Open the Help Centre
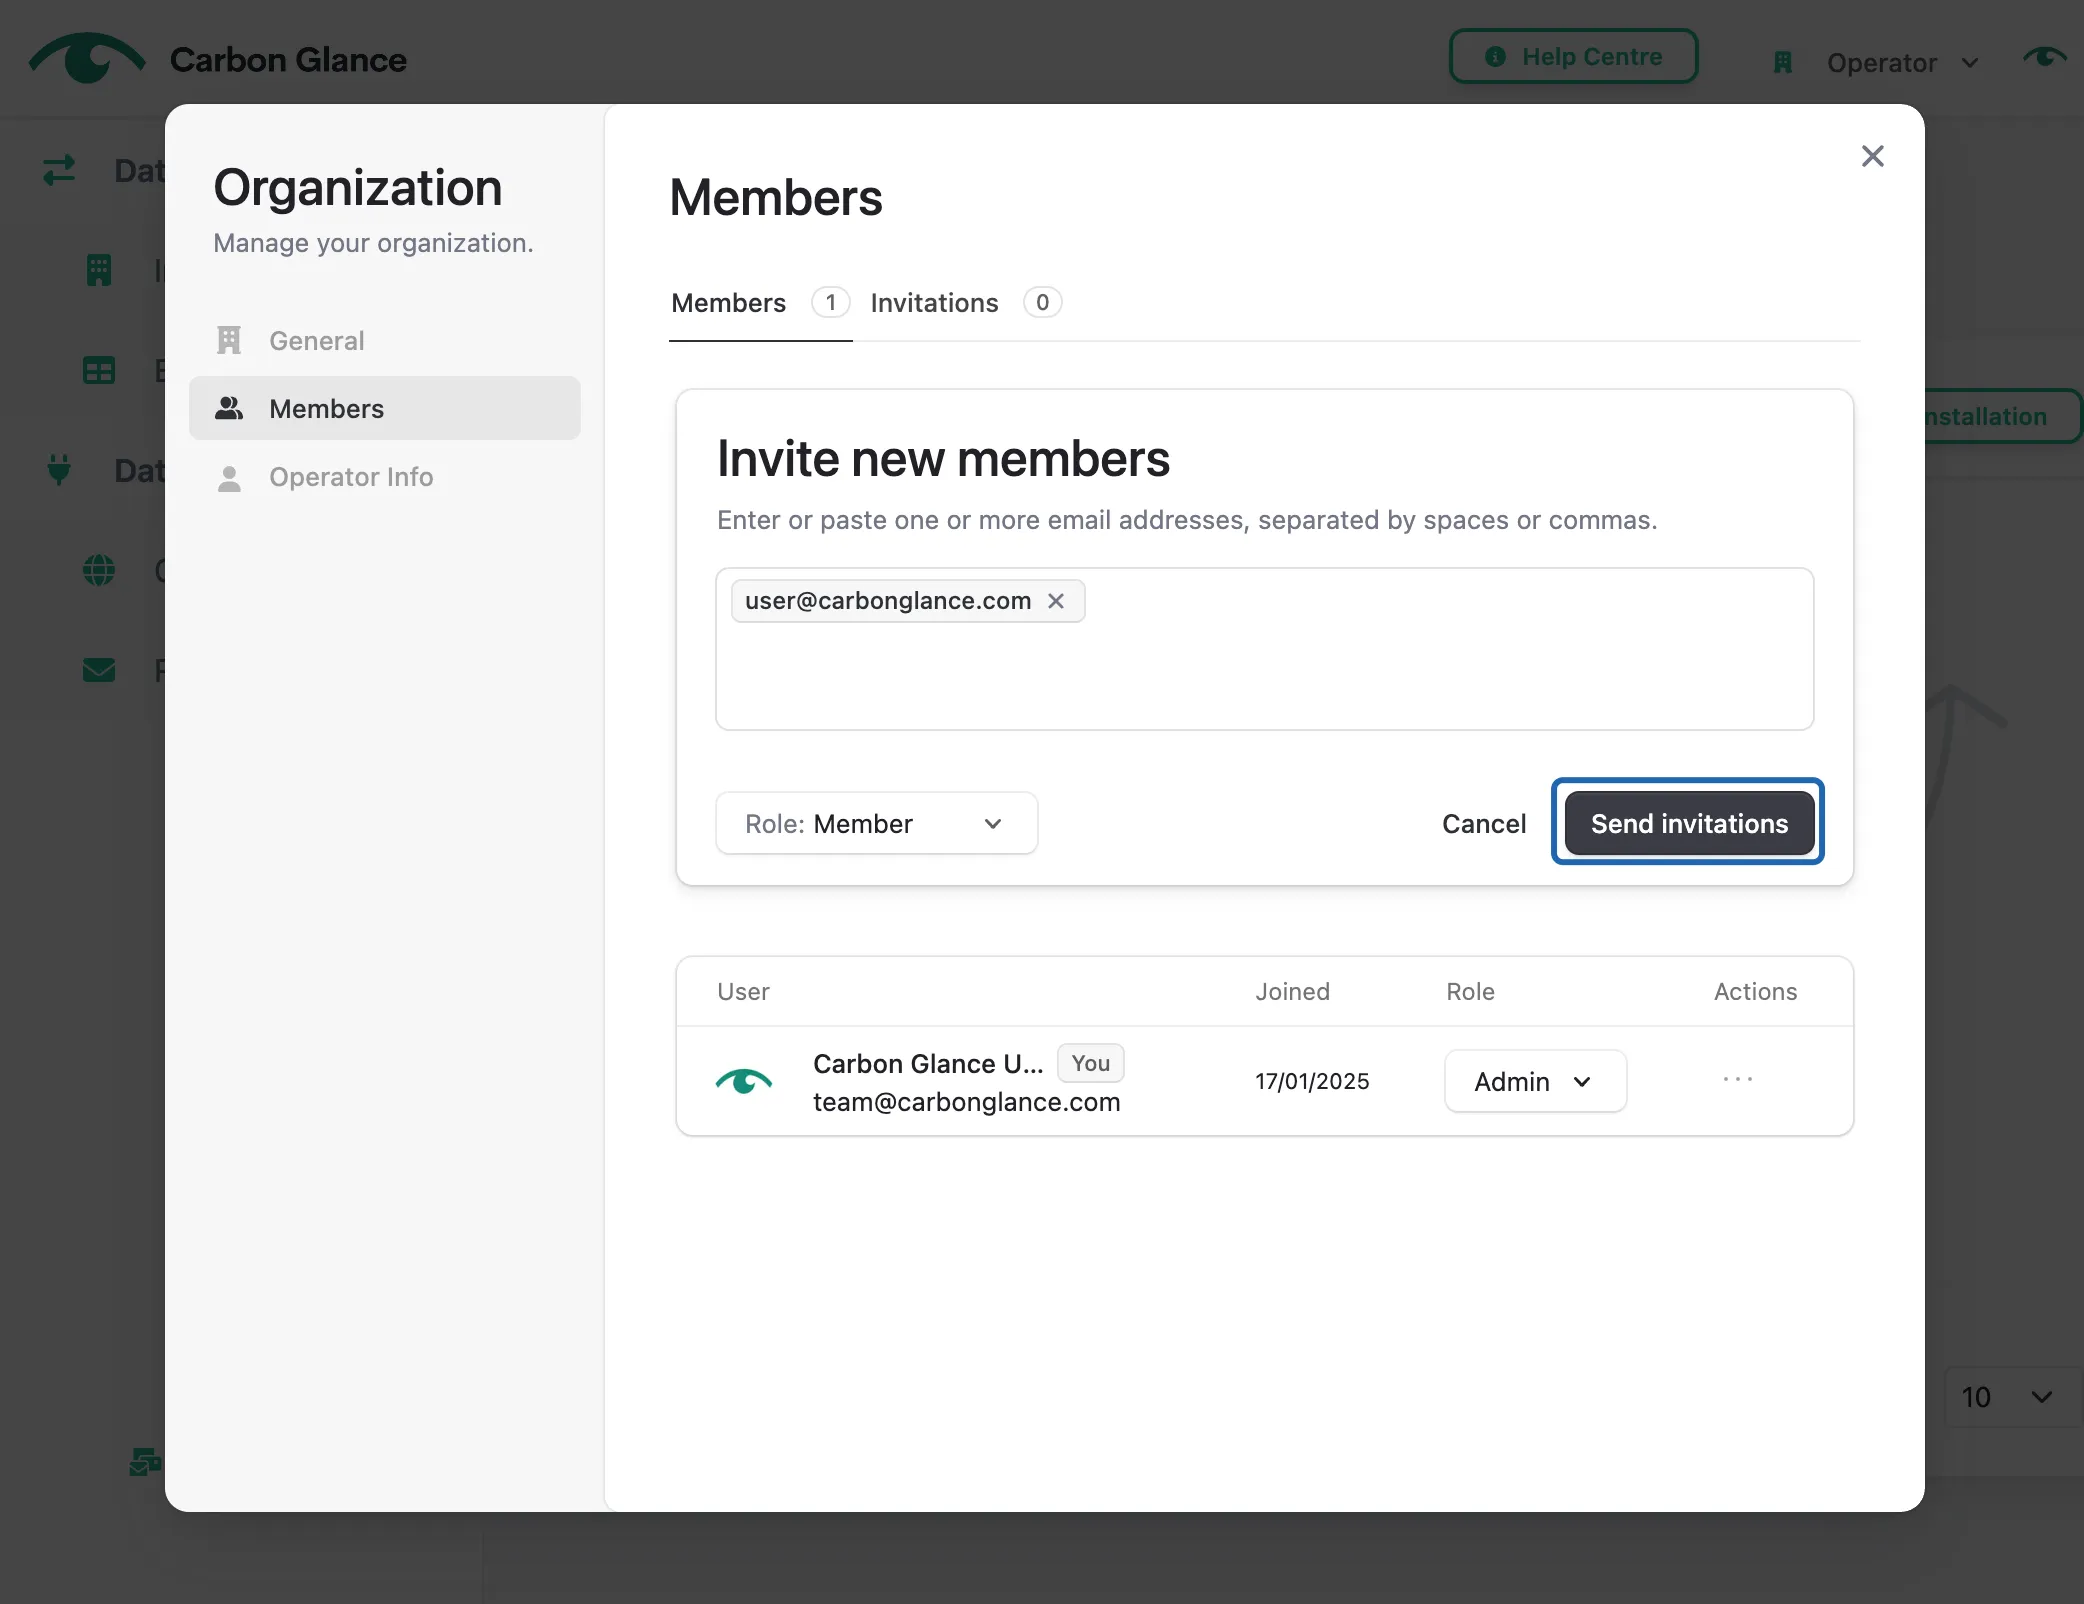Viewport: 2084px width, 1604px height. tap(1573, 57)
